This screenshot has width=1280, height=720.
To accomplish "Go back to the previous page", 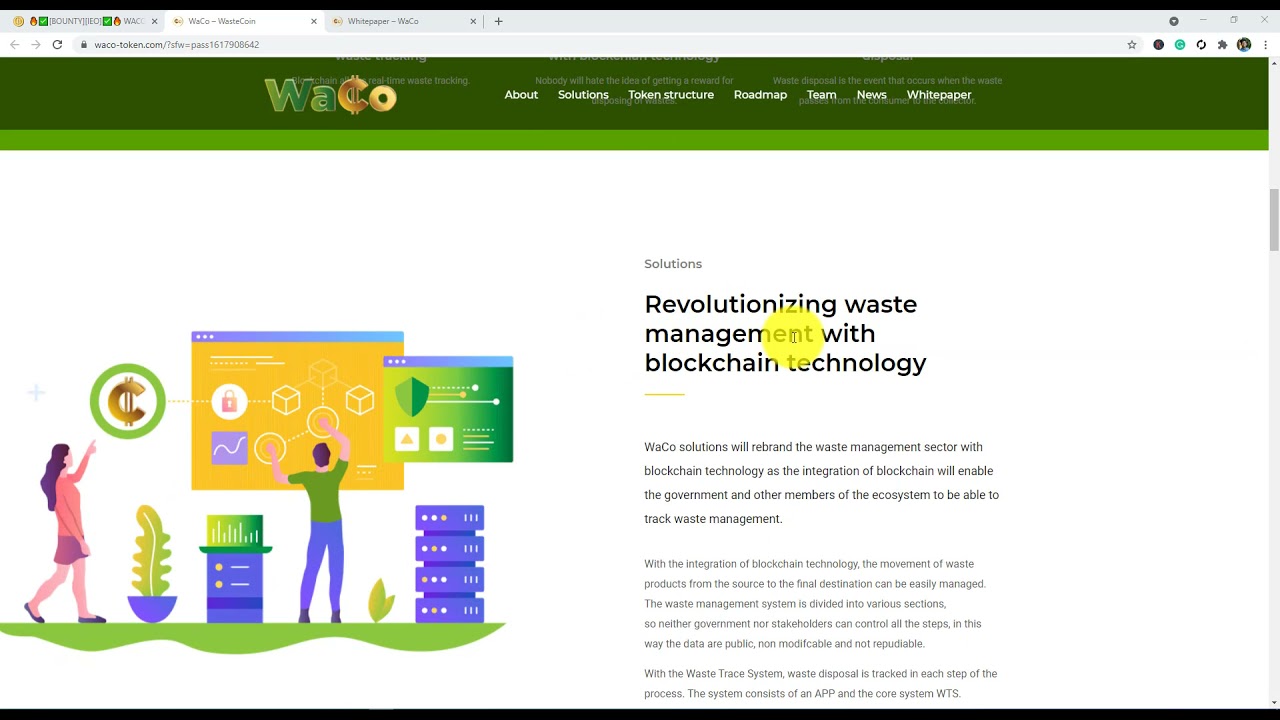I will point(14,45).
